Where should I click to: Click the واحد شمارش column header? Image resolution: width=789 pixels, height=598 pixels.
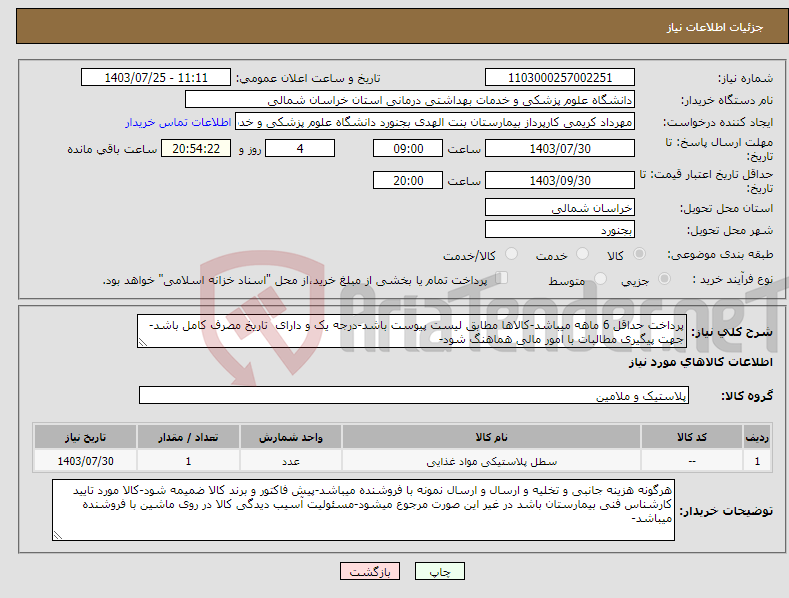click(291, 437)
